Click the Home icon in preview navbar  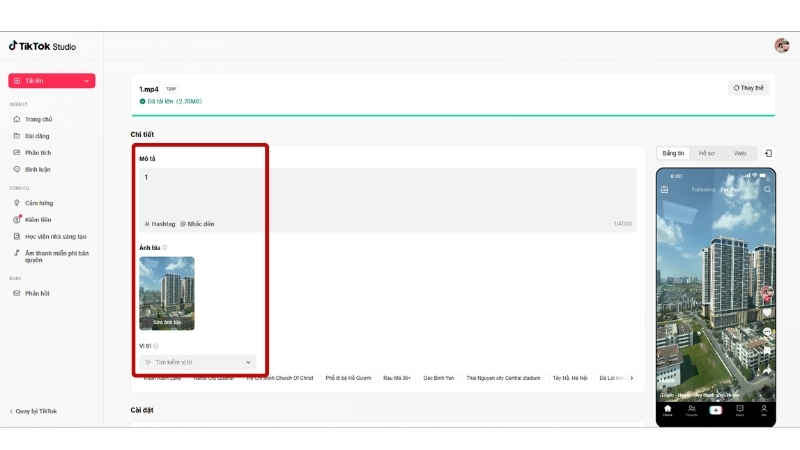point(667,410)
